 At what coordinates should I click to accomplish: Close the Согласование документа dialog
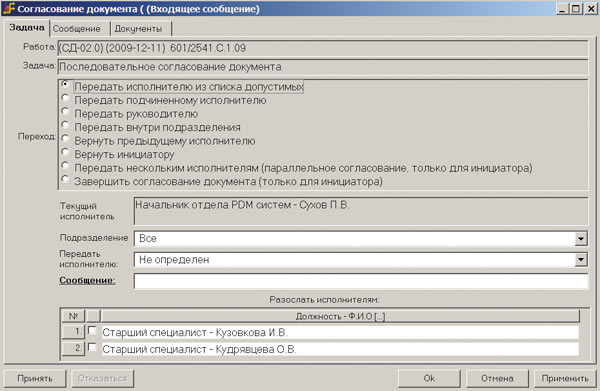[590, 9]
